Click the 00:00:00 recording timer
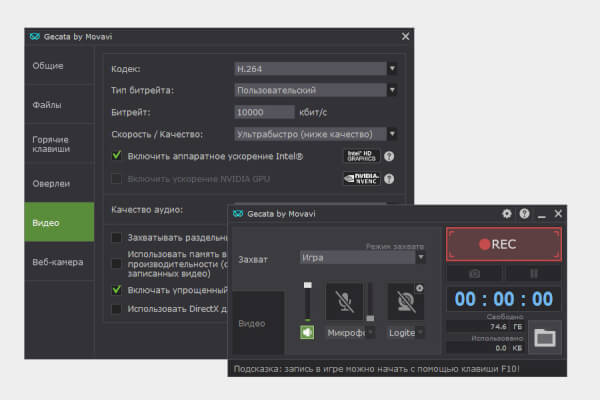Viewport: 600px width, 400px height. pyautogui.click(x=504, y=299)
